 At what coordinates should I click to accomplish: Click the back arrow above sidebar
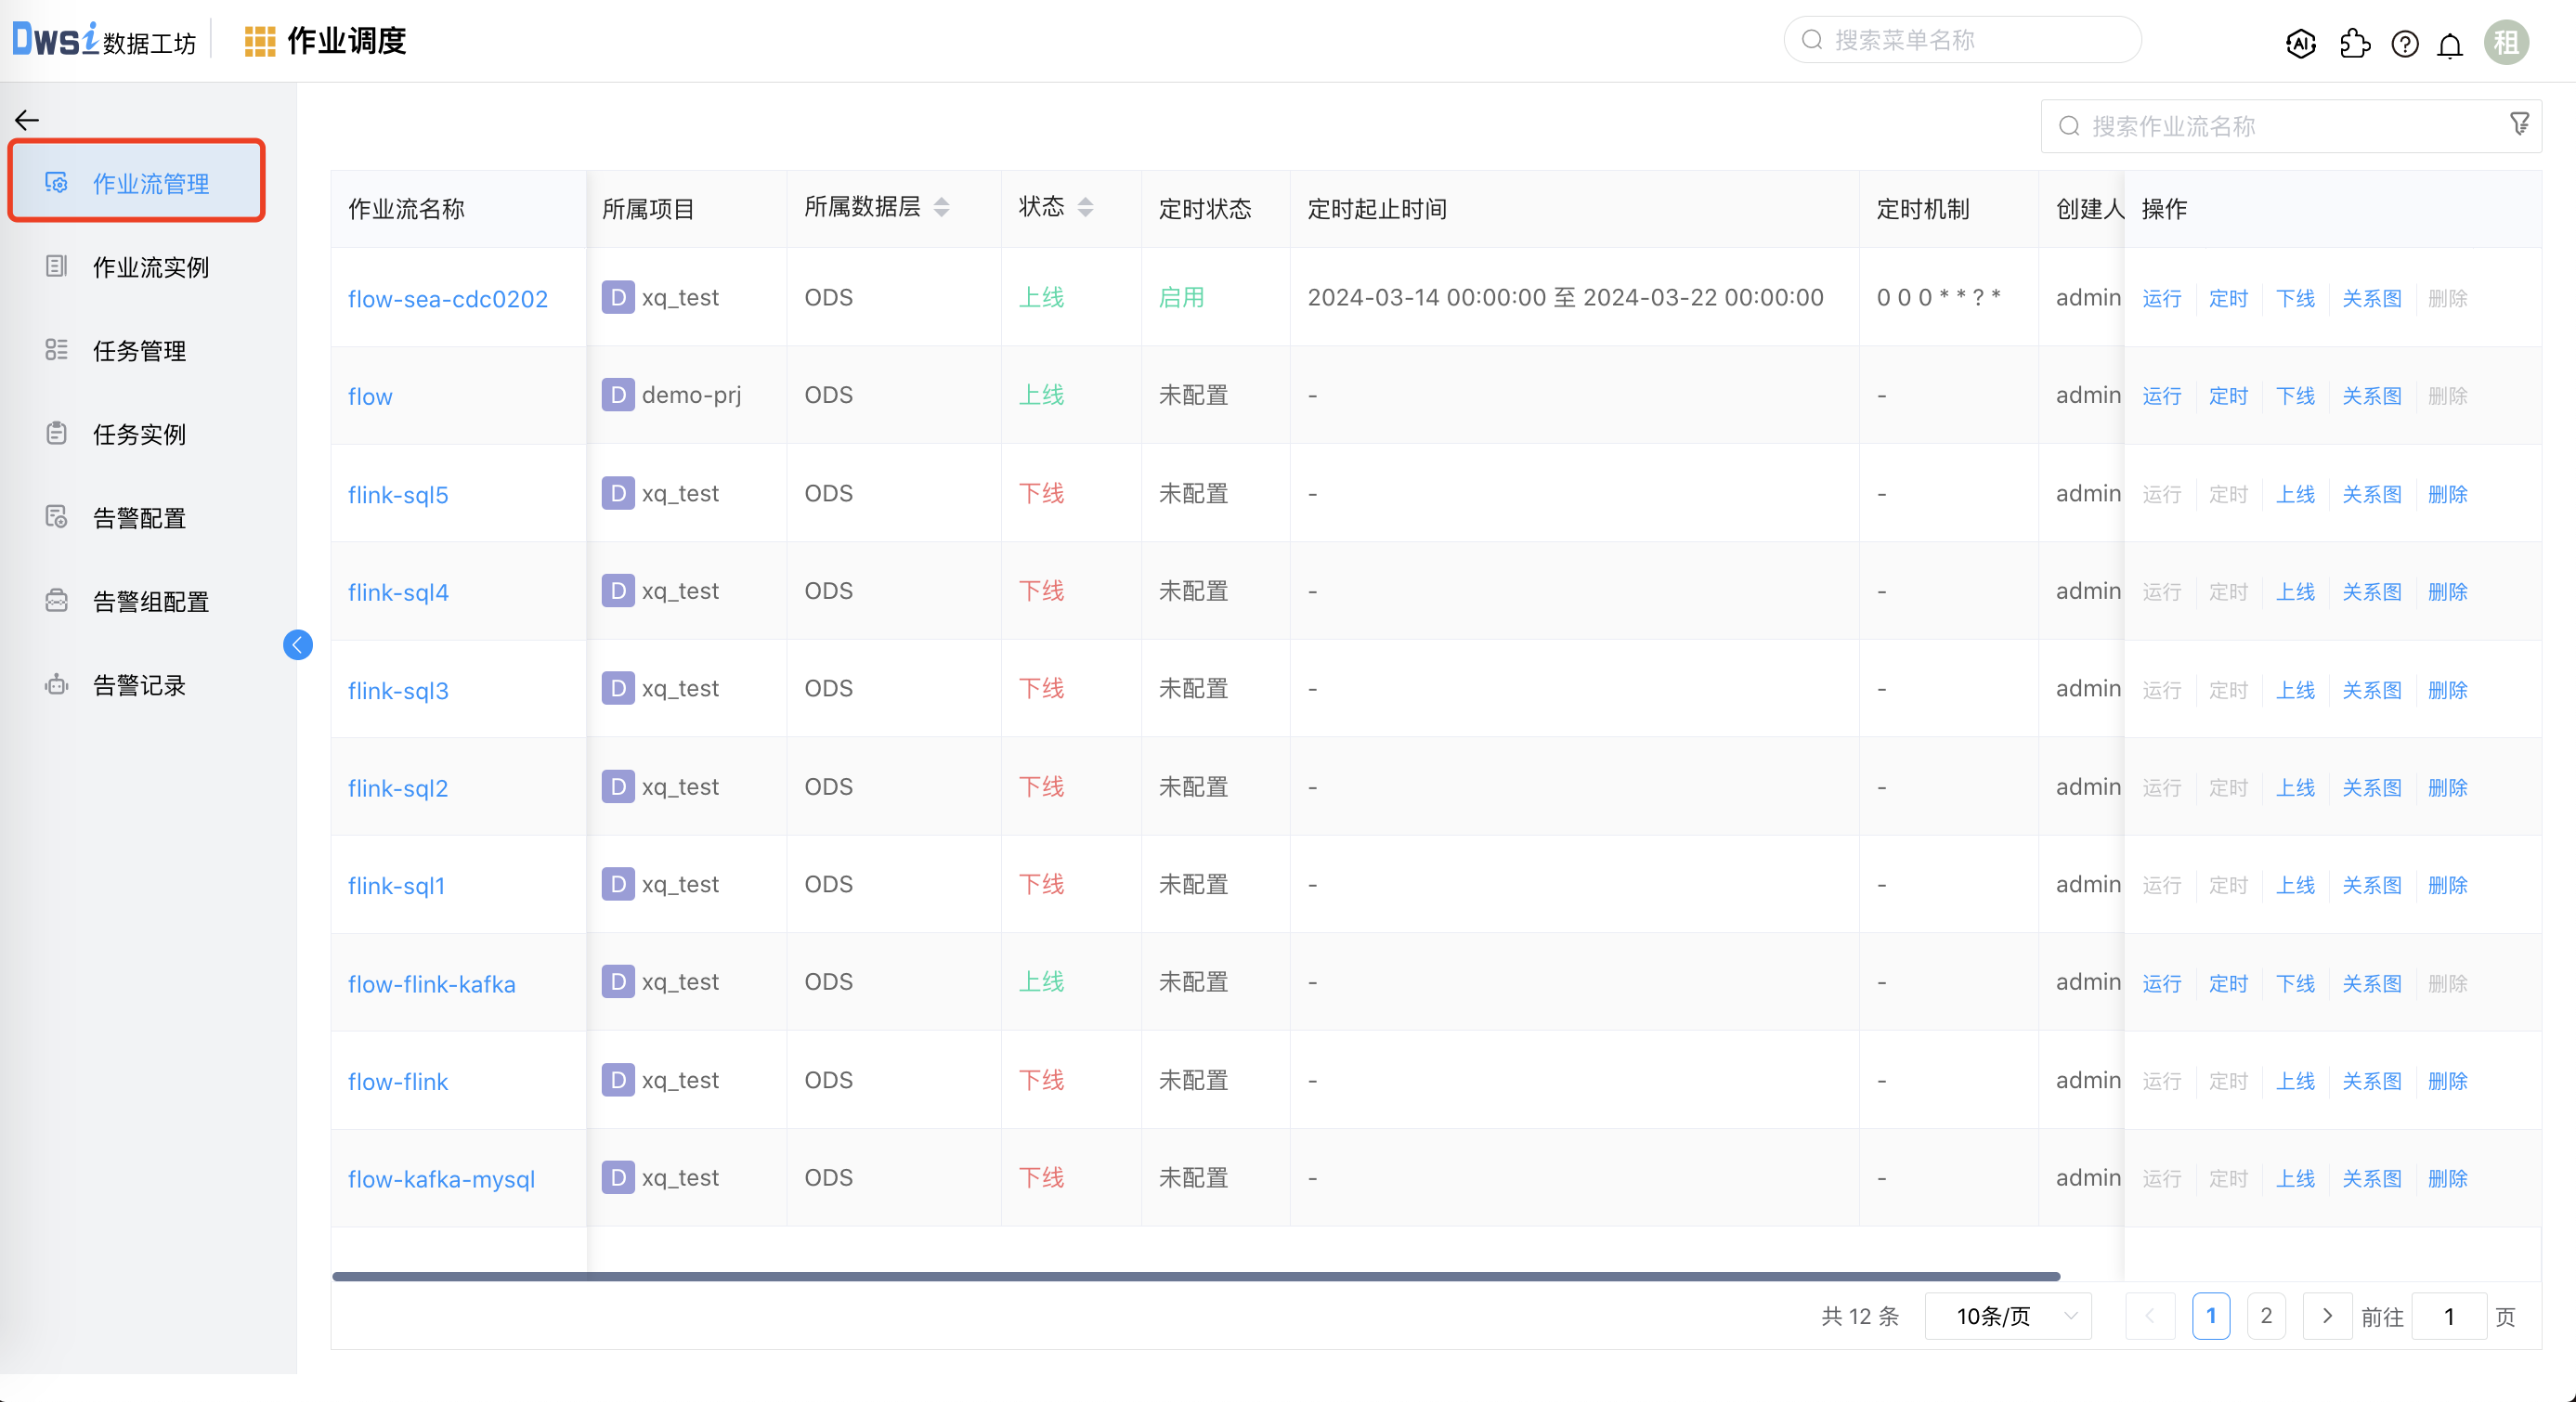27,121
